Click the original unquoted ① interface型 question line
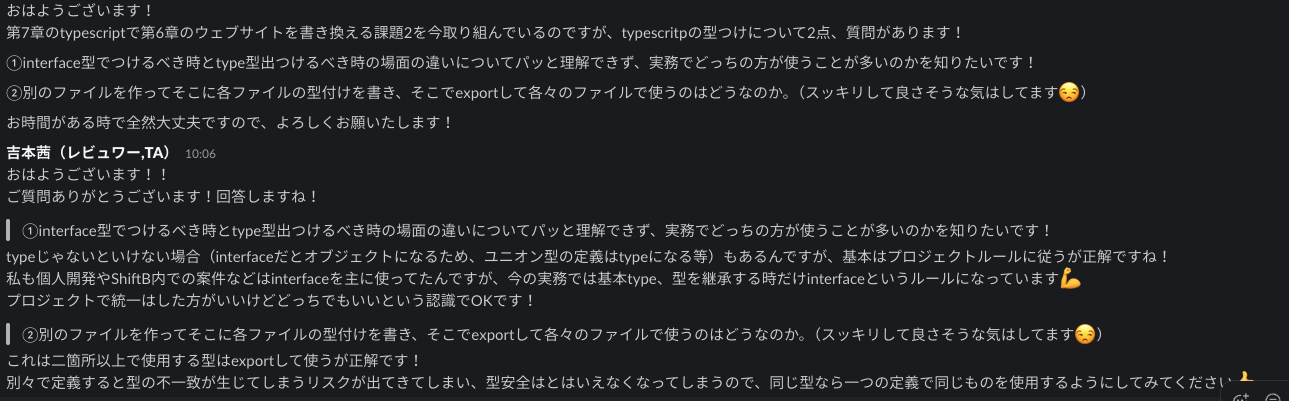The width and height of the screenshot is (1289, 401). click(x=520, y=62)
